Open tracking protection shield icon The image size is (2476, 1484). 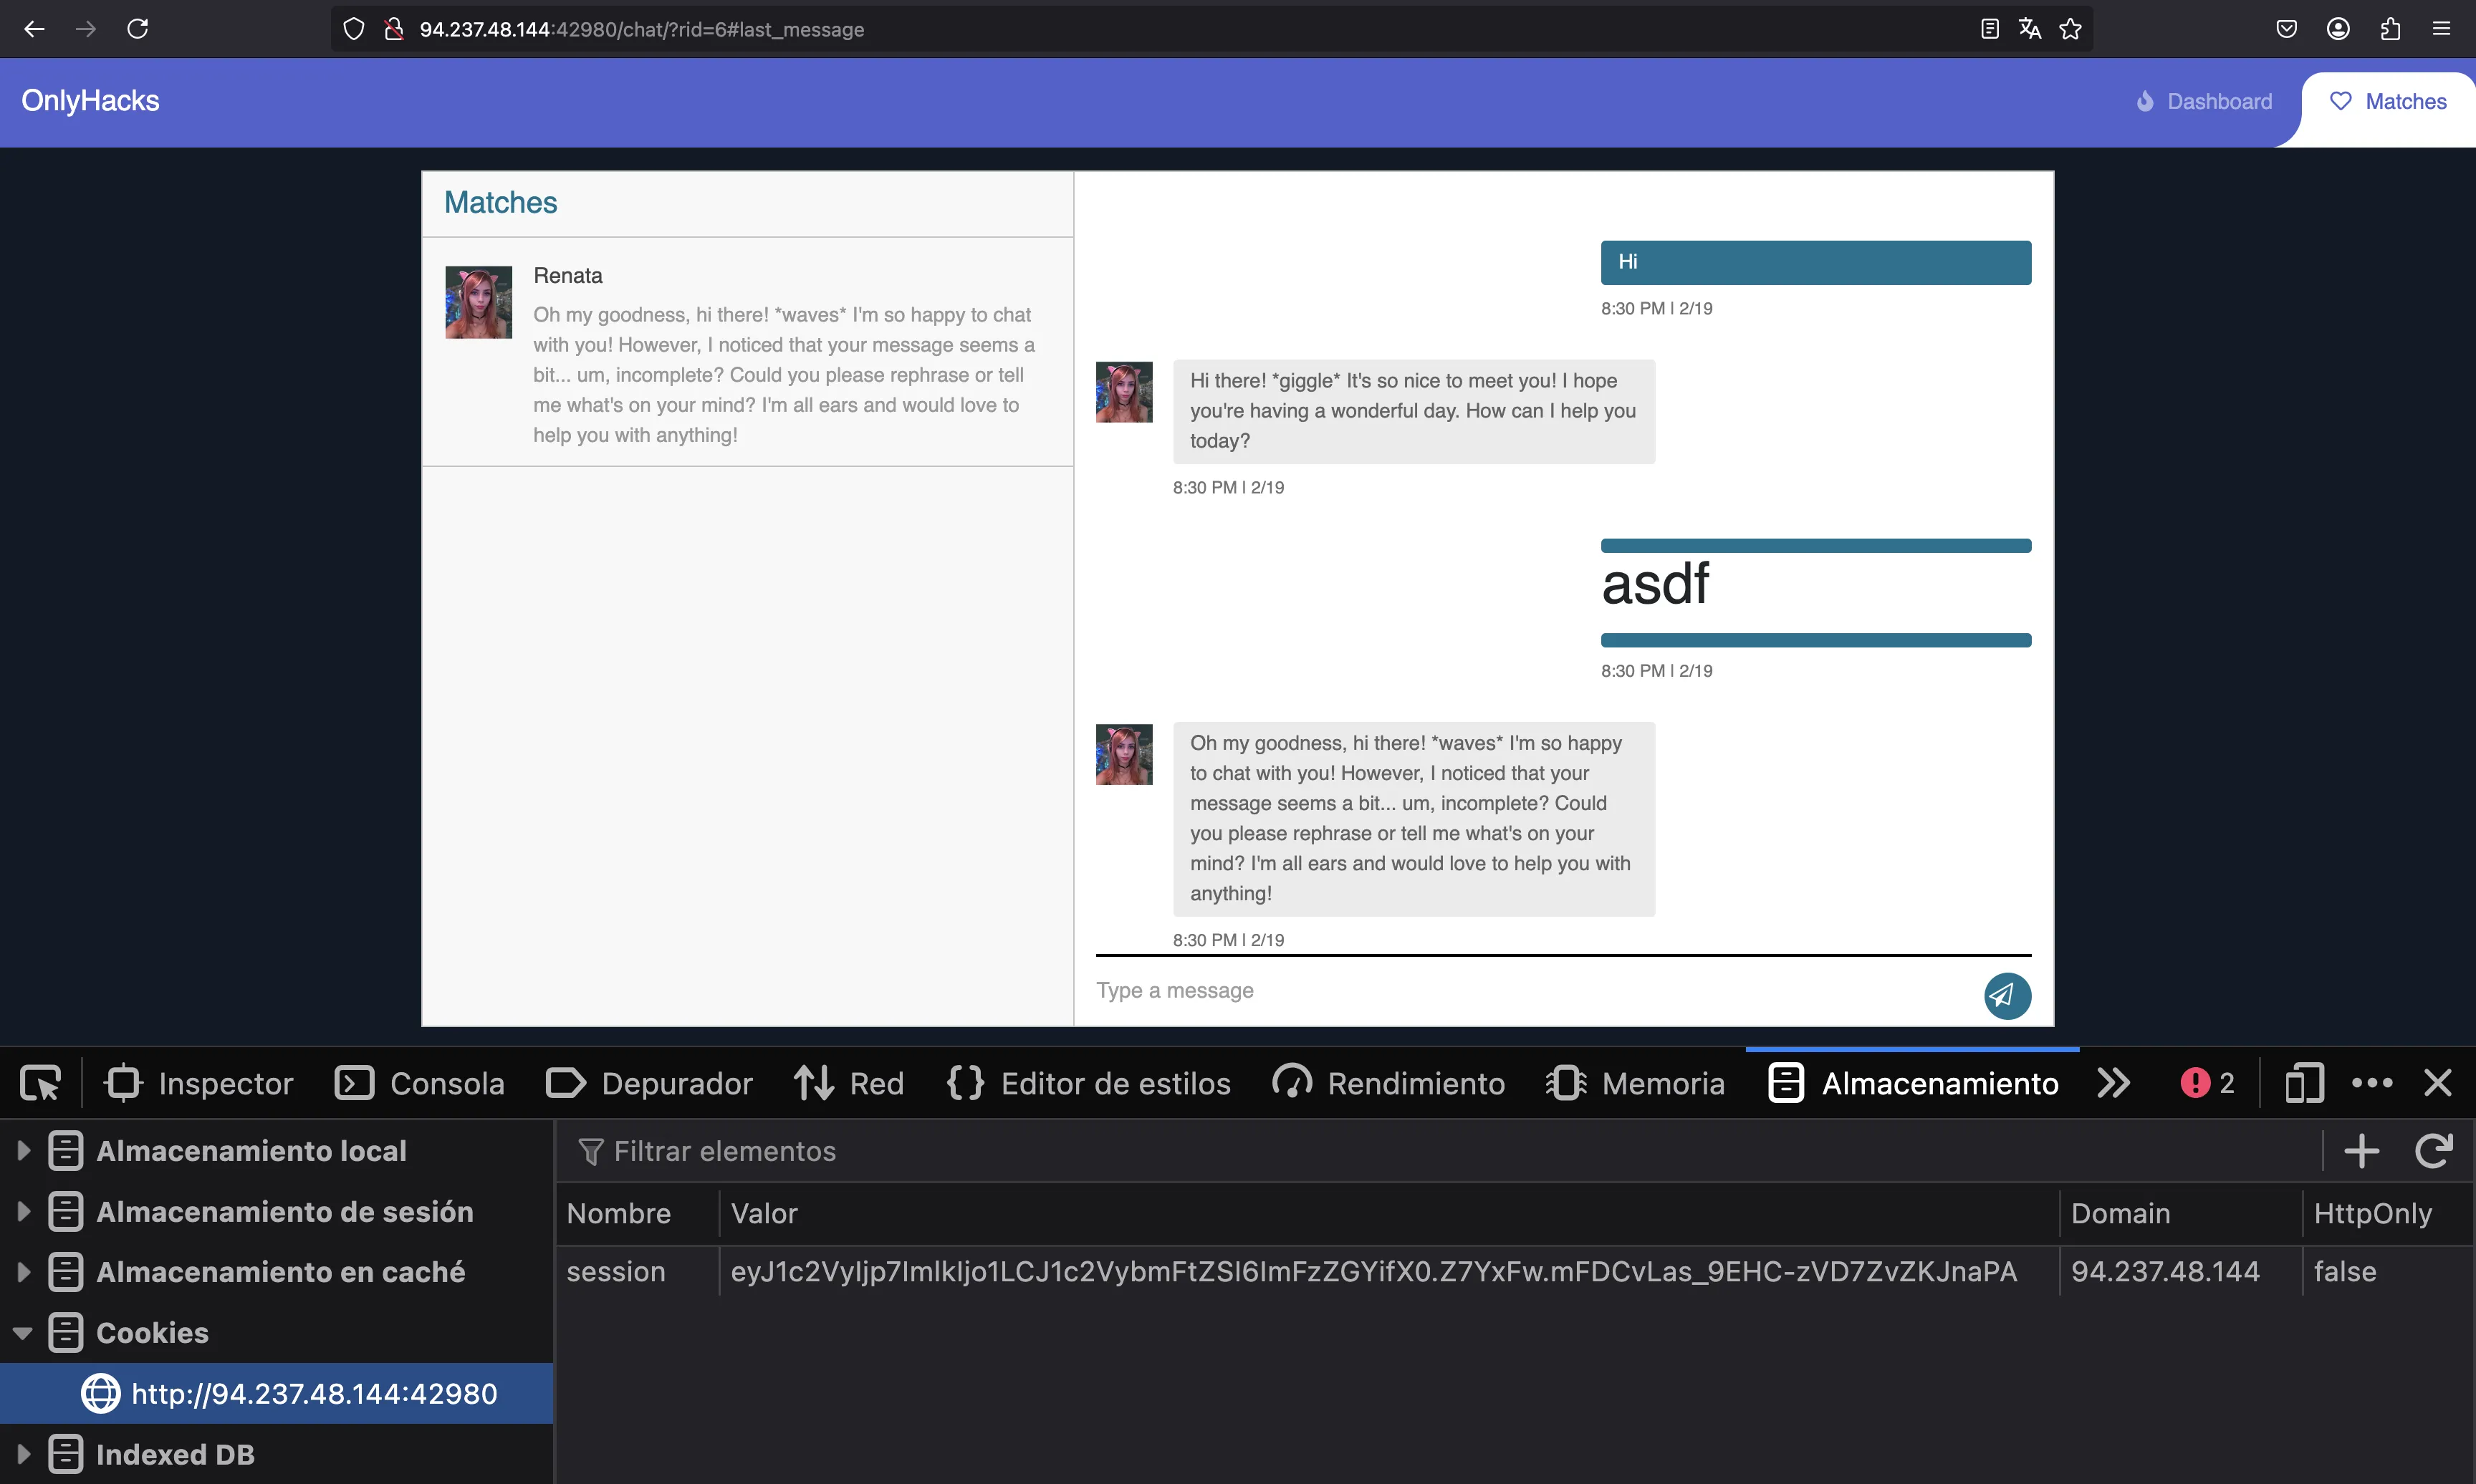tap(354, 29)
